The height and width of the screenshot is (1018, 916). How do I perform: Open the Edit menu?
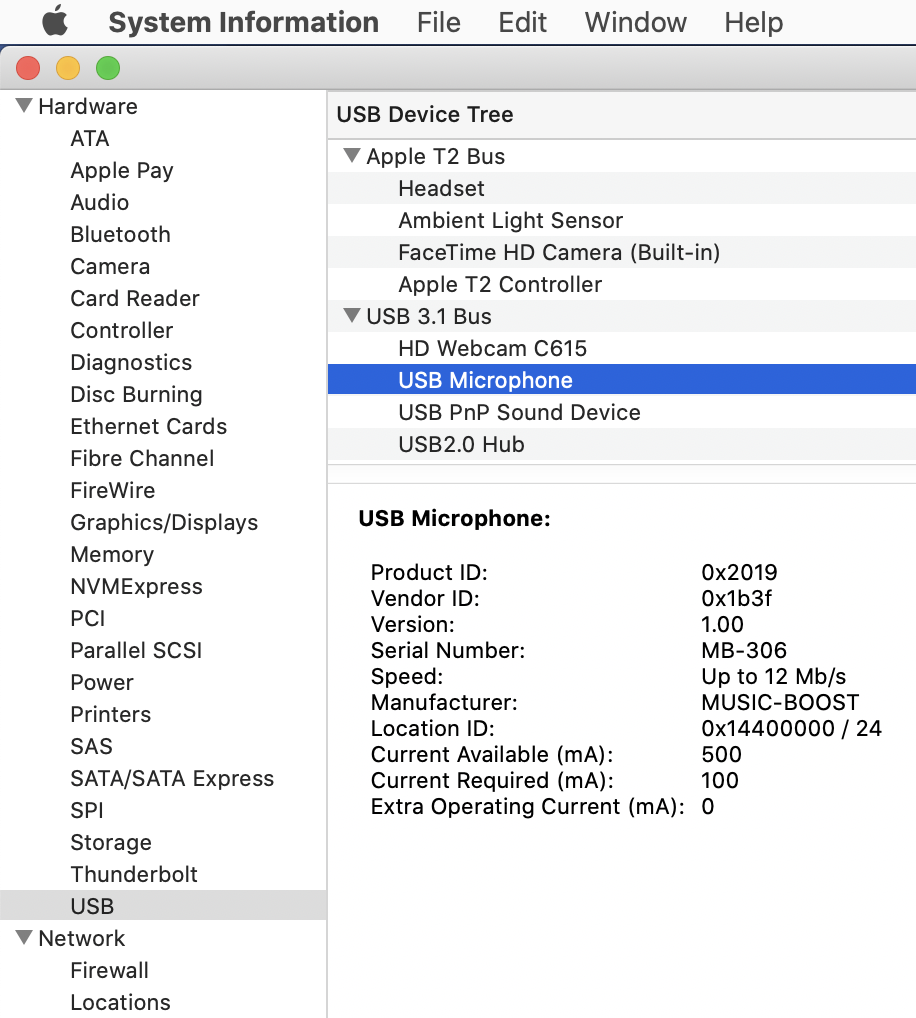pyautogui.click(x=523, y=22)
